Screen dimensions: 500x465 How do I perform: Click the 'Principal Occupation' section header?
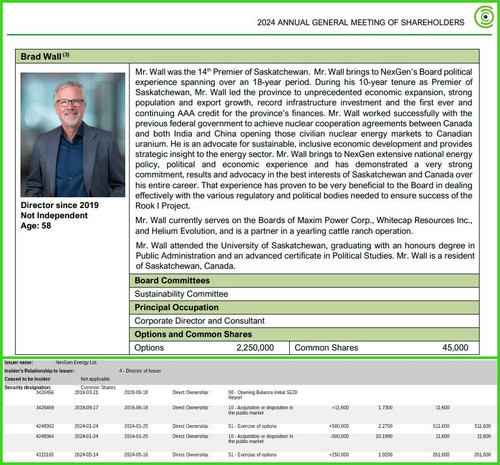[304, 307]
